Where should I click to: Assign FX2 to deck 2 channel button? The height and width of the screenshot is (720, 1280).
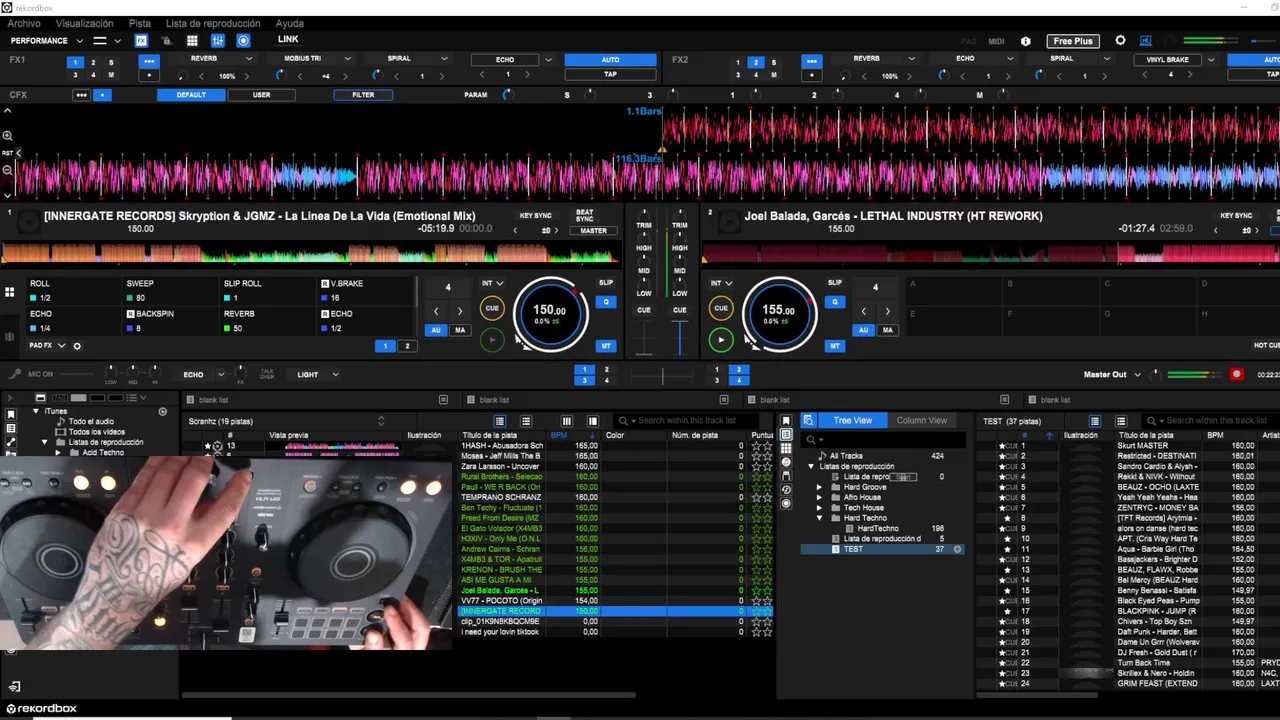tap(756, 62)
